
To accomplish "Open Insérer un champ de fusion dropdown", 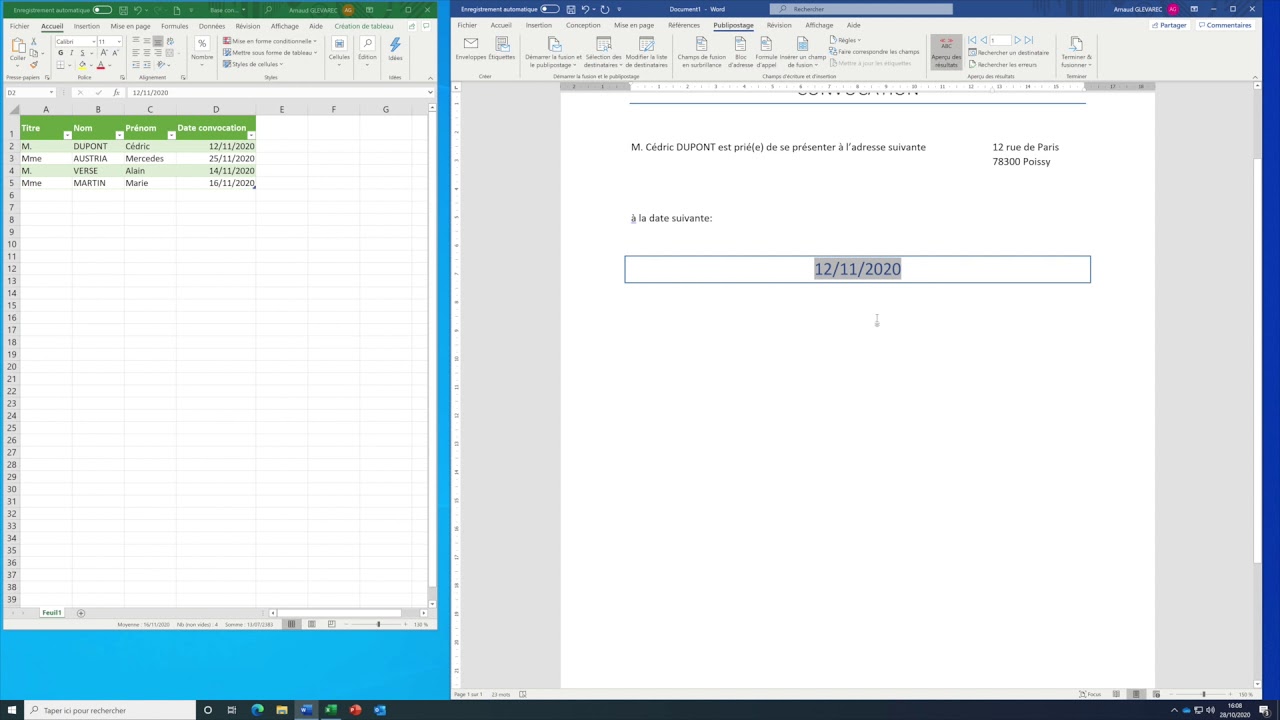I will pos(802,52).
